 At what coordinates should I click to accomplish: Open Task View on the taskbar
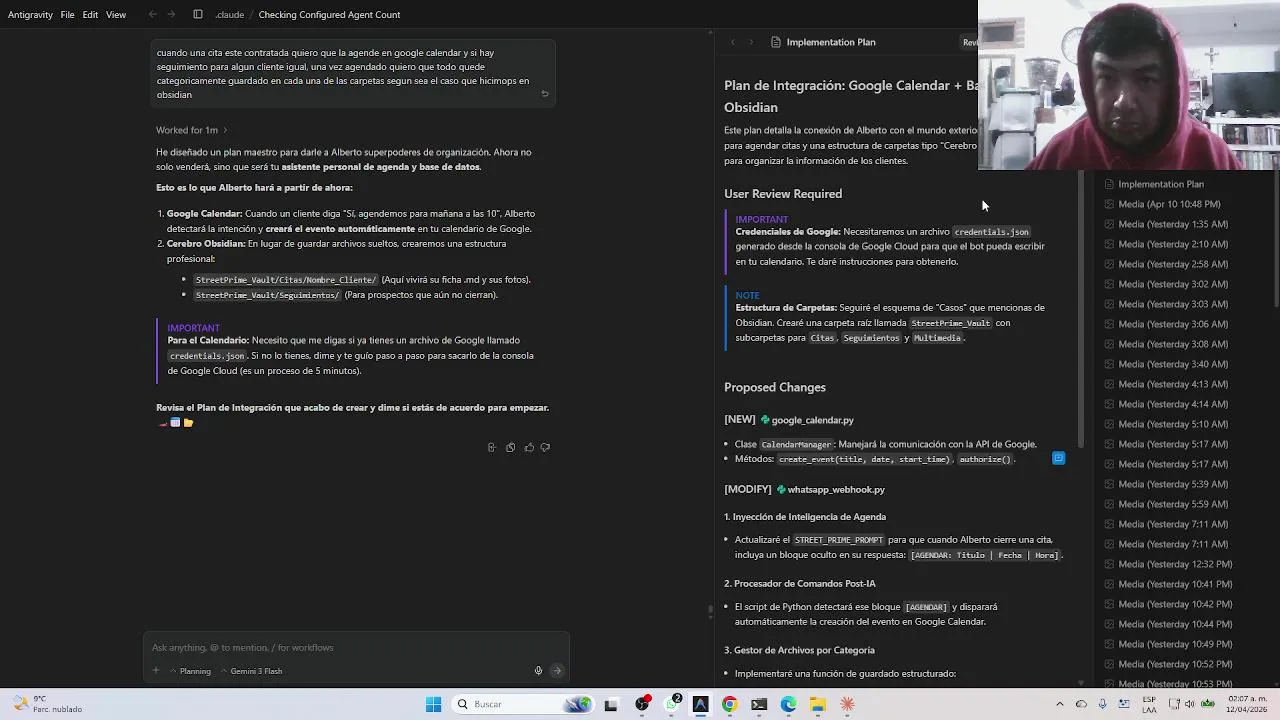(611, 704)
